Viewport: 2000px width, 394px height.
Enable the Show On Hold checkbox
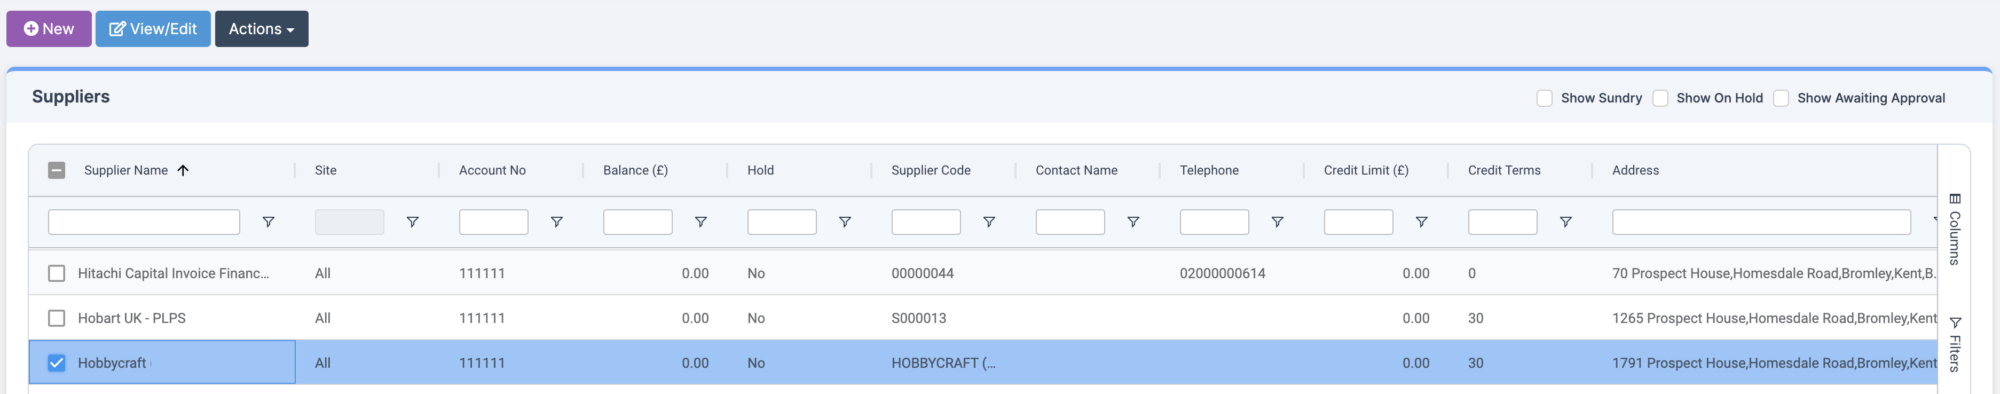coord(1660,98)
